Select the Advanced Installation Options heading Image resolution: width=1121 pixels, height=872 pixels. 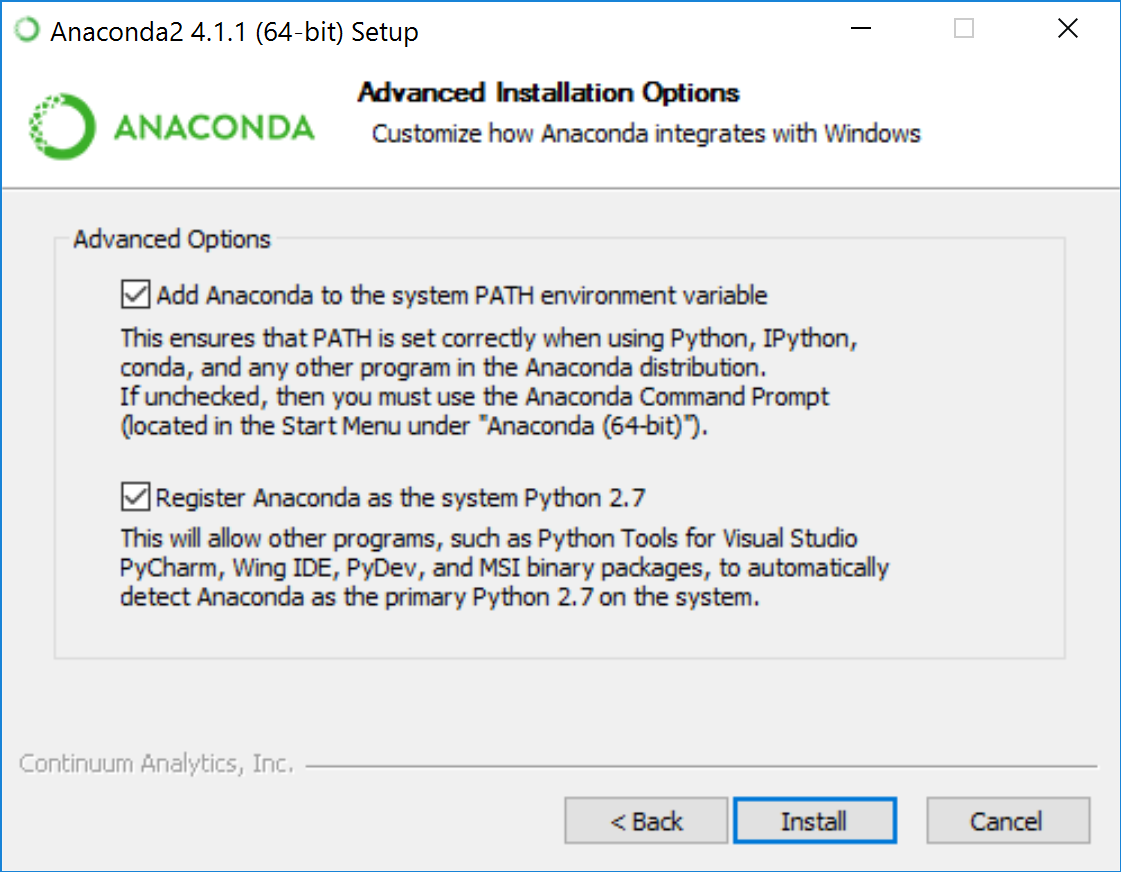548,92
